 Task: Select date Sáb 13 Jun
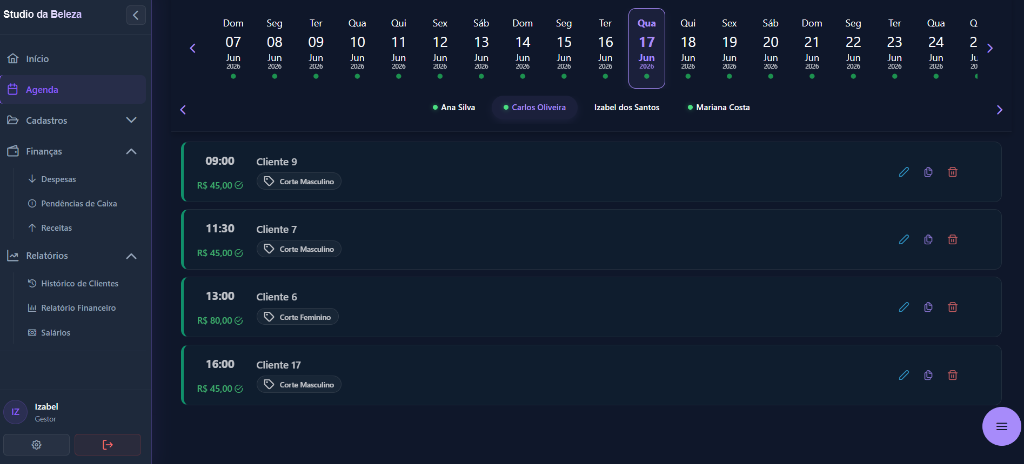[x=481, y=48]
